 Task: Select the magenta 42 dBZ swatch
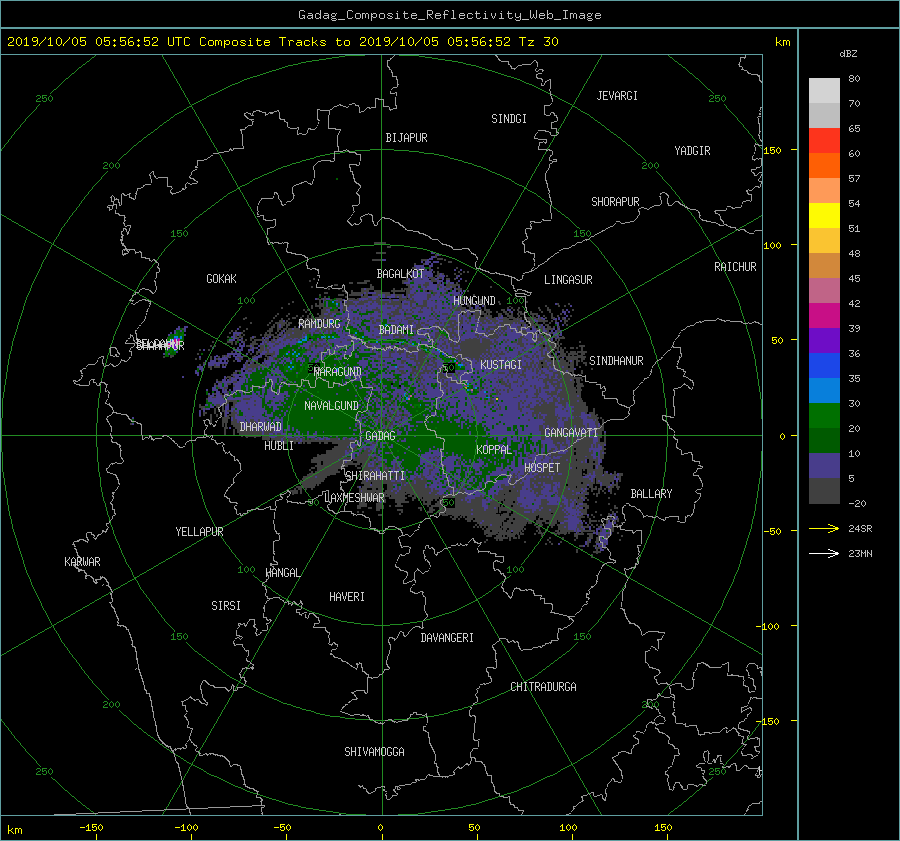[824, 316]
